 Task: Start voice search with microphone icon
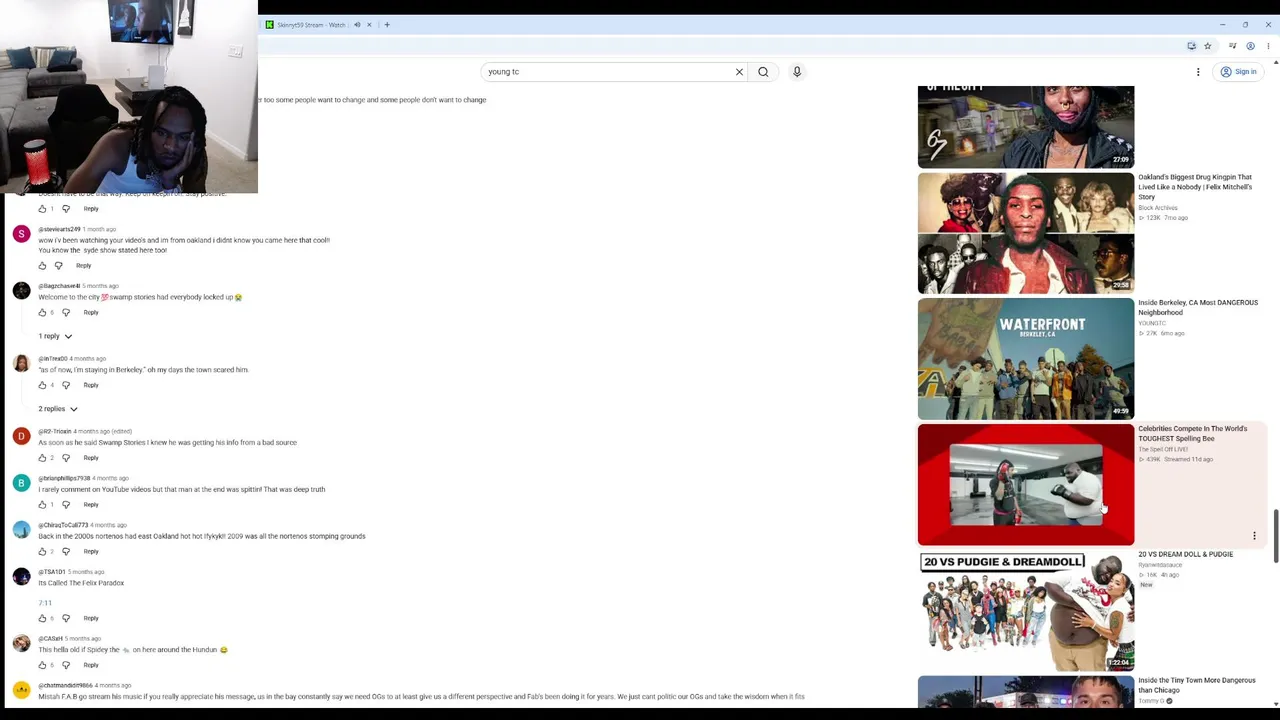797,72
